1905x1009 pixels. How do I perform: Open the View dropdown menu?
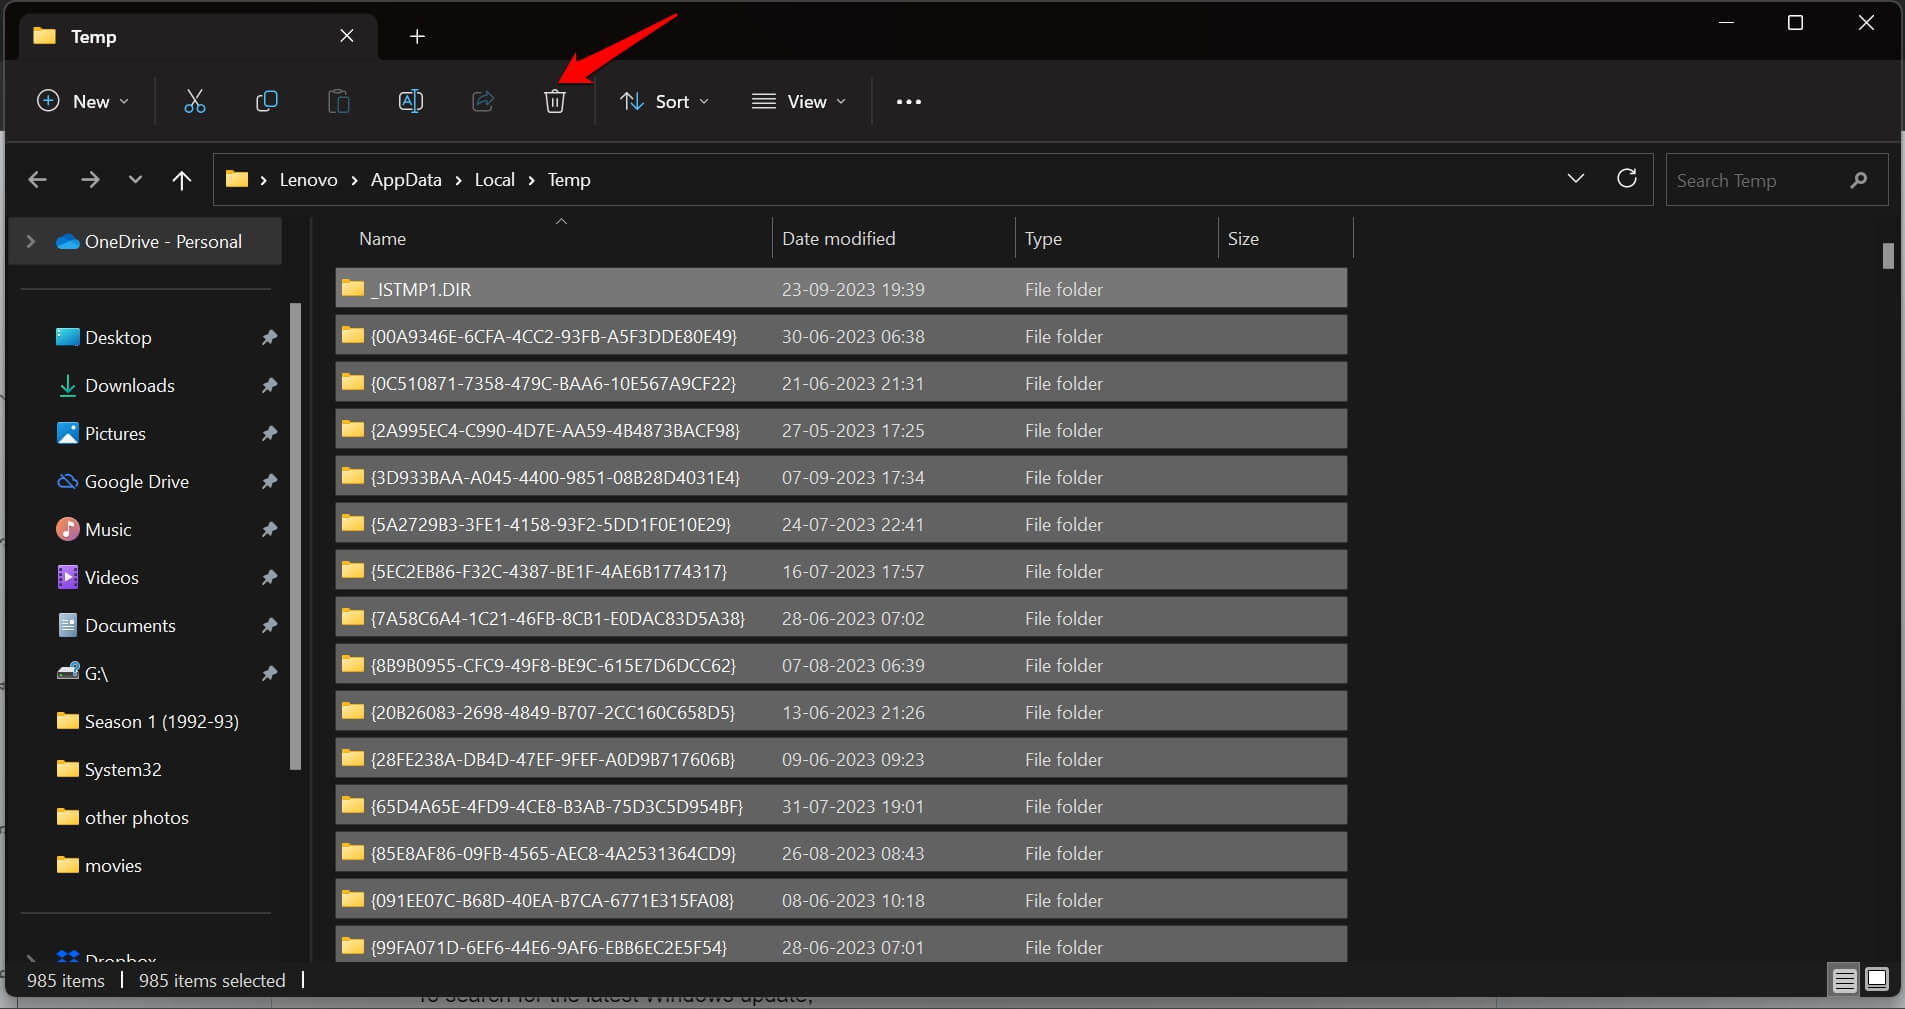[799, 102]
